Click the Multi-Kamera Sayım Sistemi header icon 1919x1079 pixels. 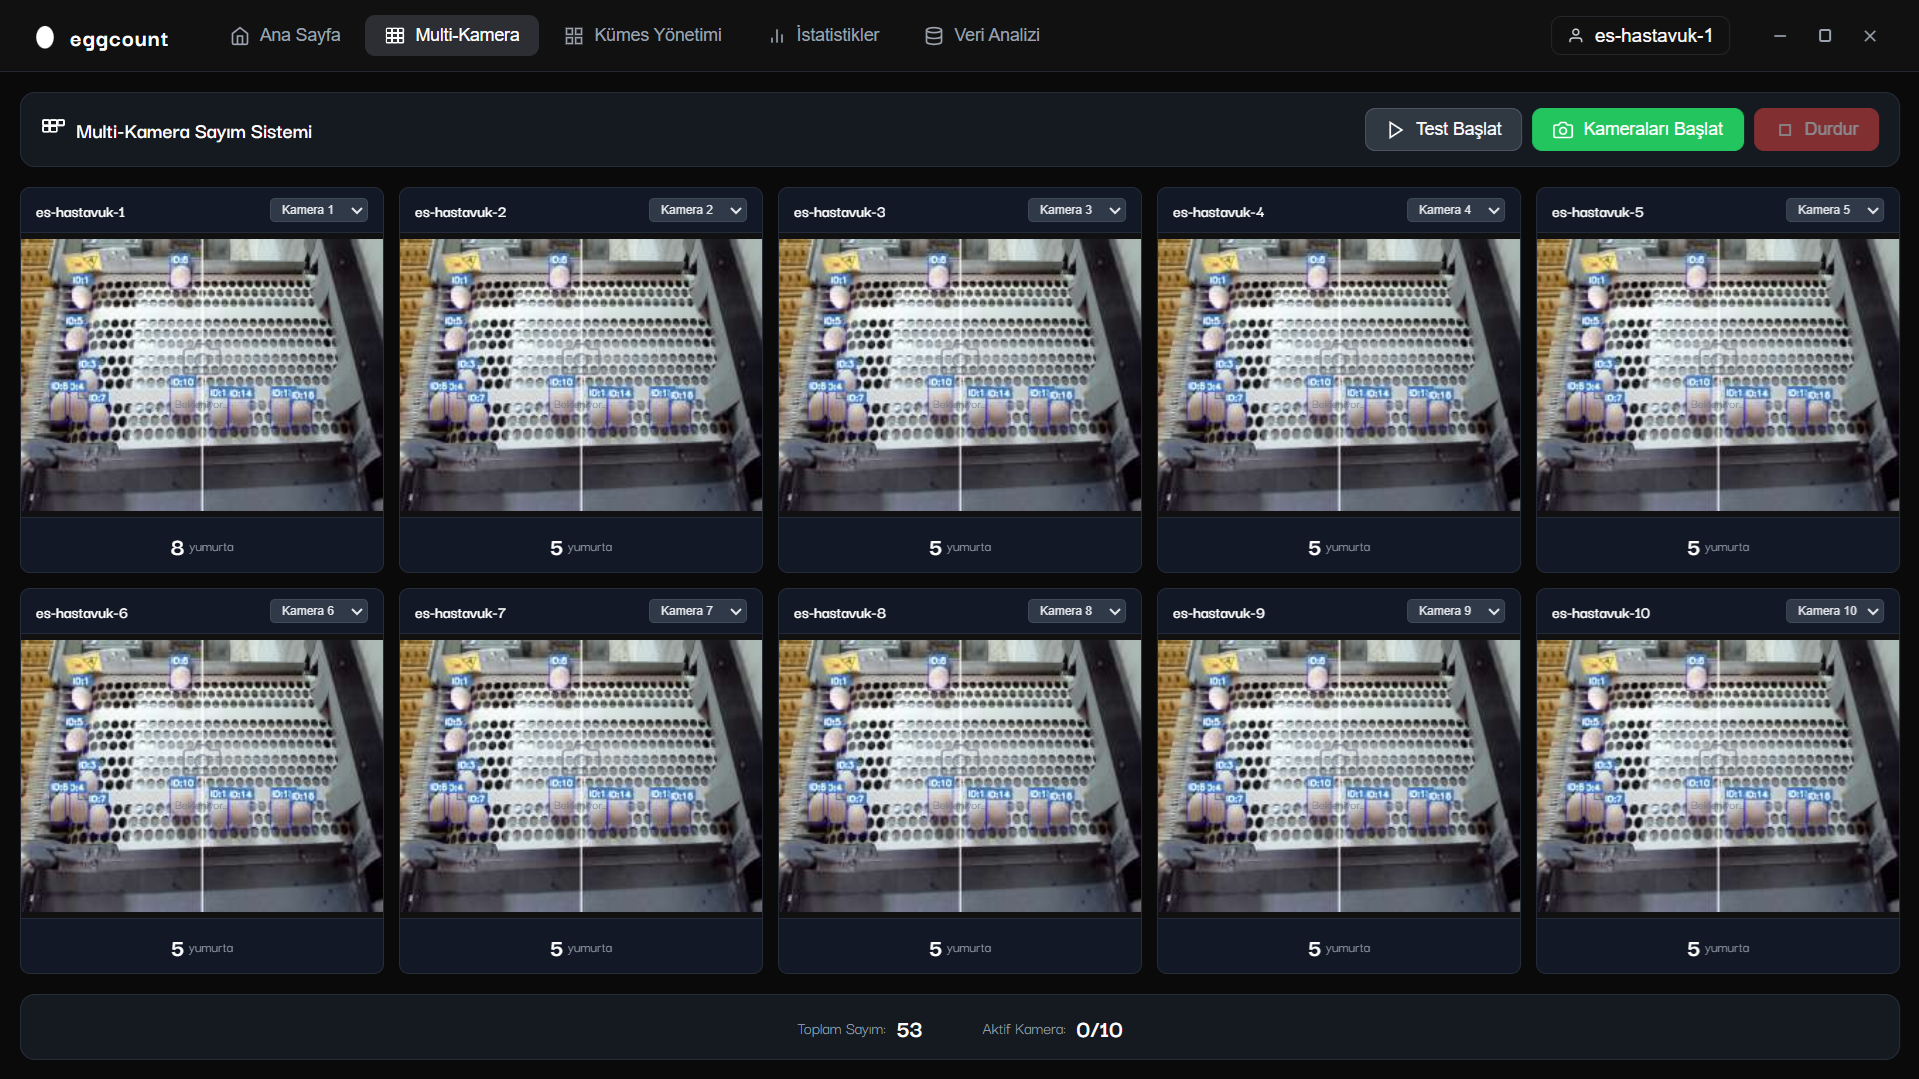tap(53, 127)
